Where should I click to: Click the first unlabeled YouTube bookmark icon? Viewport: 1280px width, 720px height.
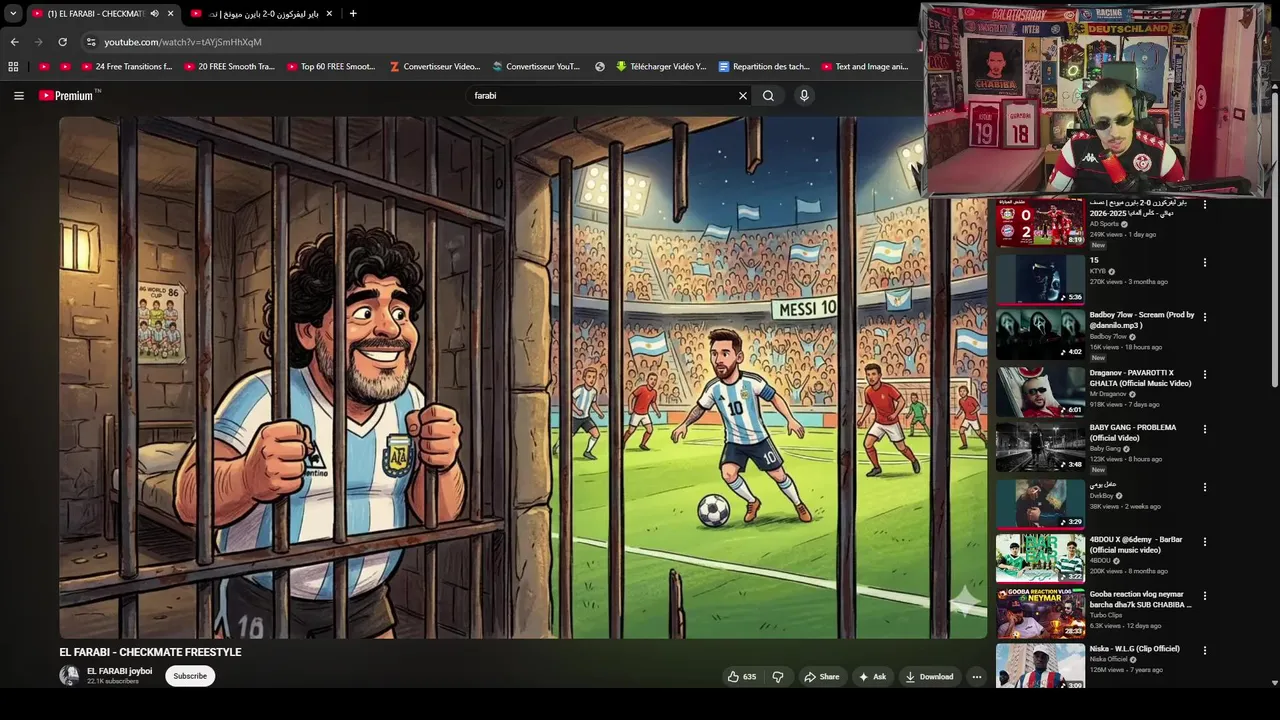[44, 67]
